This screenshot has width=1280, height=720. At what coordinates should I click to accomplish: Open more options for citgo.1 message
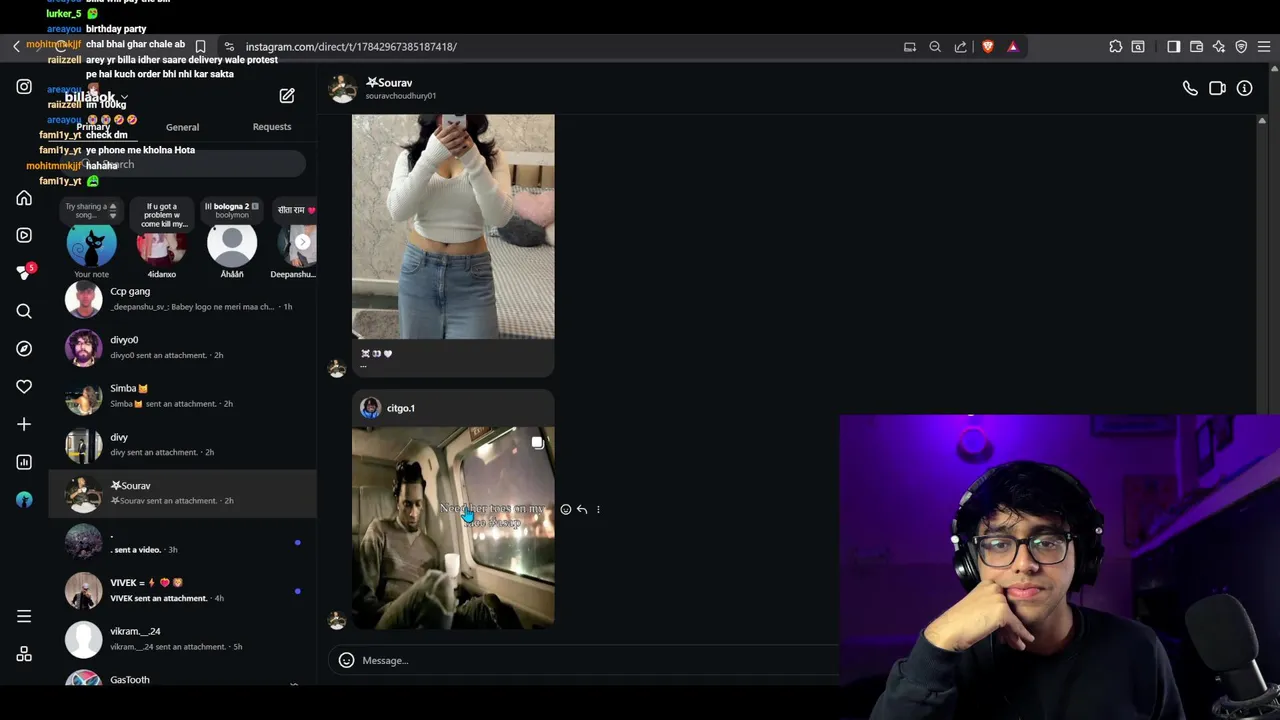pyautogui.click(x=598, y=510)
